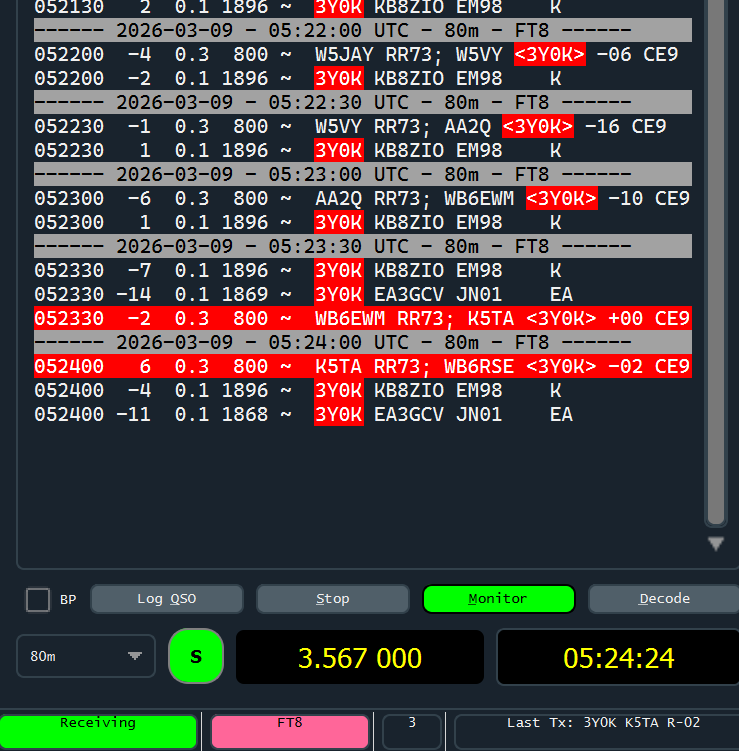Click the status bar box showing 3
The height and width of the screenshot is (751, 739).
[x=412, y=731]
